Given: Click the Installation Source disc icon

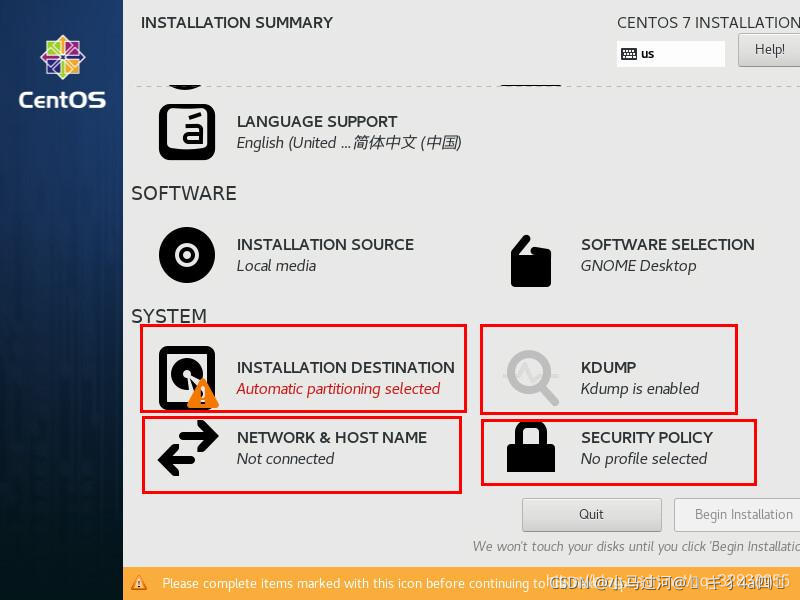Looking at the screenshot, I should [187, 255].
